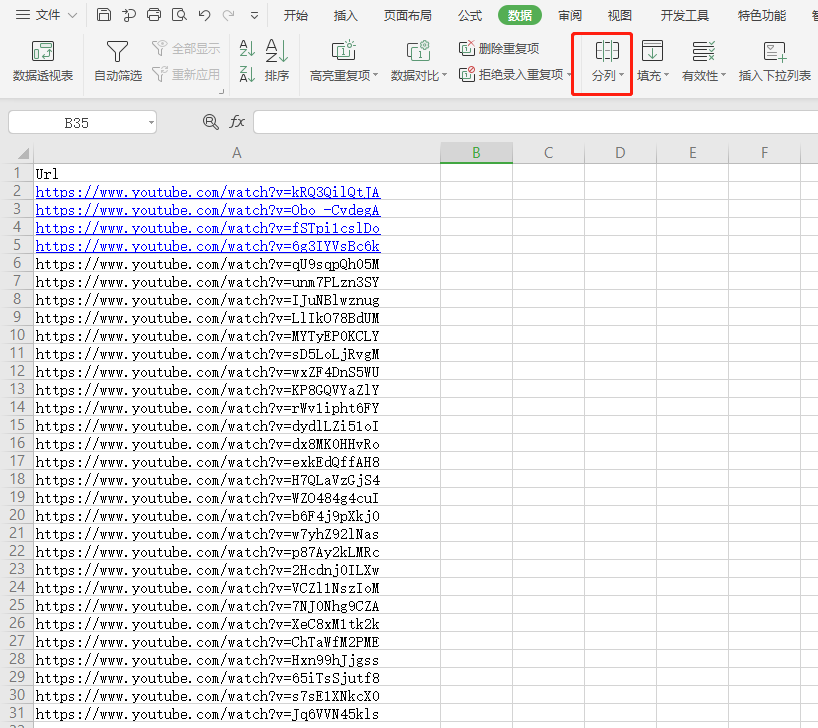Expand the 高亮重复项 dropdown arrow
The height and width of the screenshot is (728, 818).
coord(376,76)
